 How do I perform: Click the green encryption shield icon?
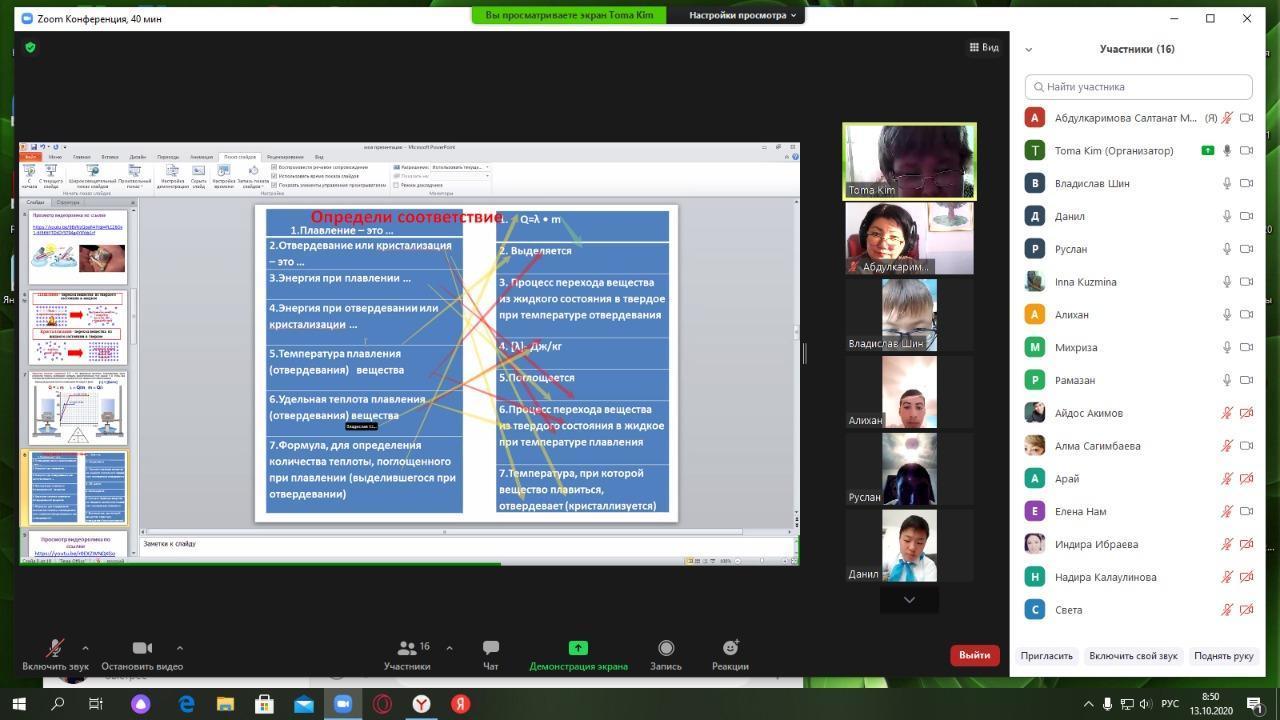pos(30,47)
